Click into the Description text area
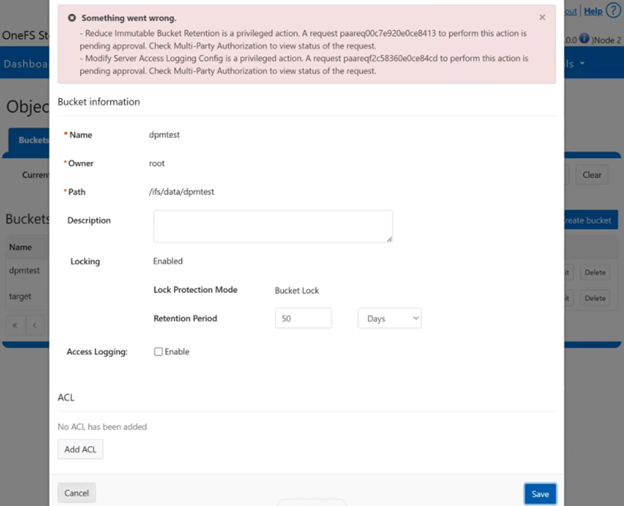Screen dimensions: 624x506 point(272,226)
